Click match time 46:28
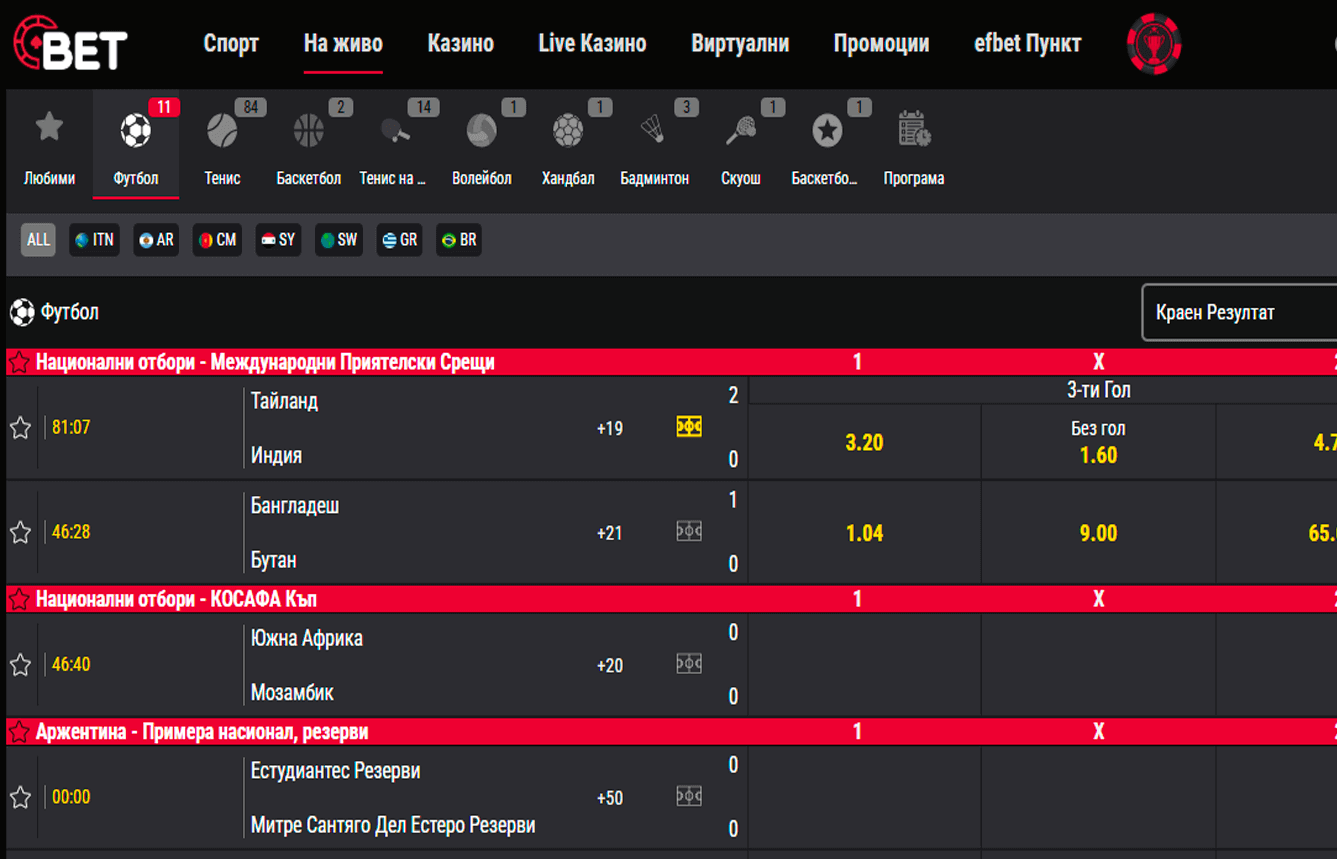The height and width of the screenshot is (859, 1337). tap(71, 532)
